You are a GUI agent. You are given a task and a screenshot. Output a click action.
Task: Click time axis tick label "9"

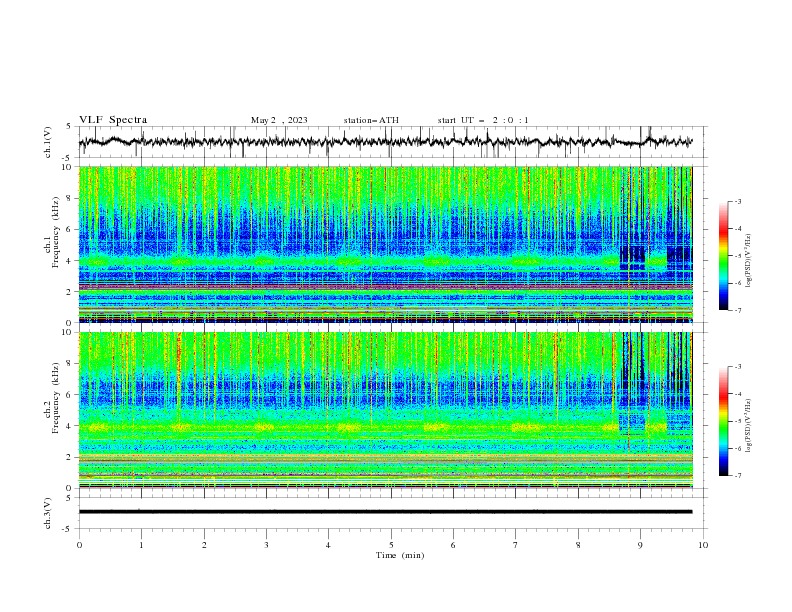pyautogui.click(x=640, y=545)
